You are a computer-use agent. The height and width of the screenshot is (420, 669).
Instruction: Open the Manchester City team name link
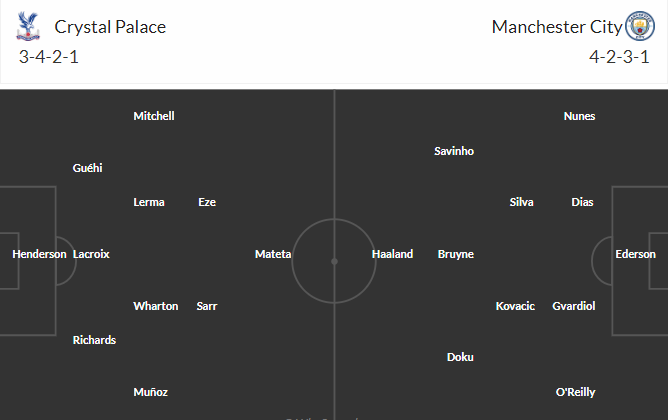tap(557, 27)
